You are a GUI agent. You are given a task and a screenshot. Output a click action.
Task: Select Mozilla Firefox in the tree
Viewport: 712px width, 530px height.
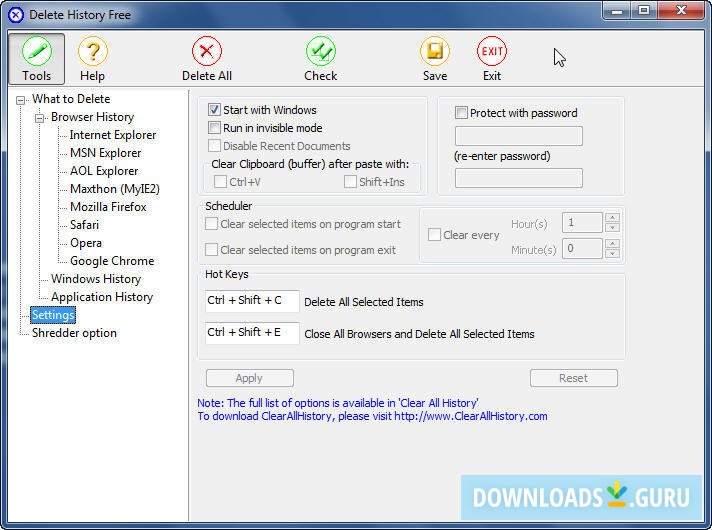click(x=108, y=207)
